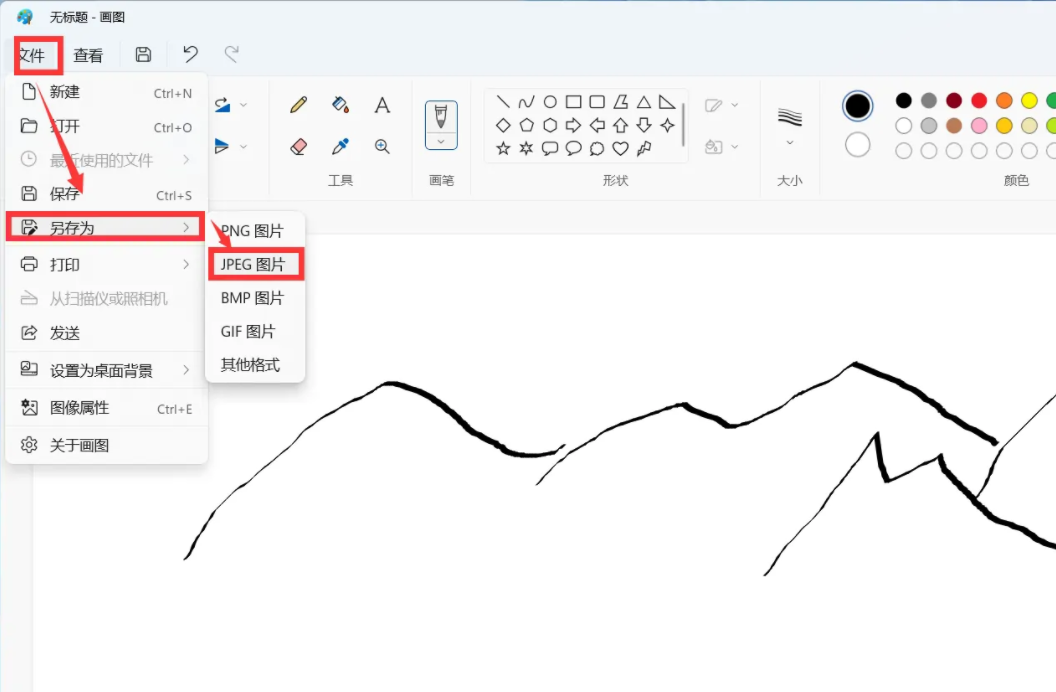Image resolution: width=1056 pixels, height=692 pixels.
Task: Open the 查看 menu
Action: [88, 55]
